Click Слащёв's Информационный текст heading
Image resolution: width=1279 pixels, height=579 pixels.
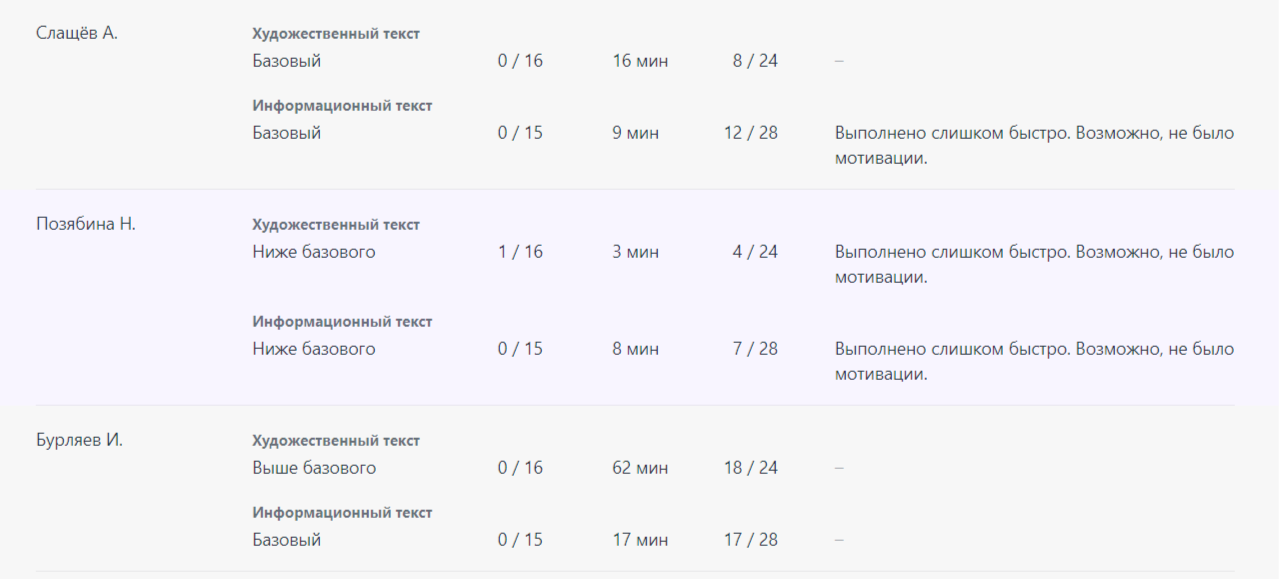point(342,106)
